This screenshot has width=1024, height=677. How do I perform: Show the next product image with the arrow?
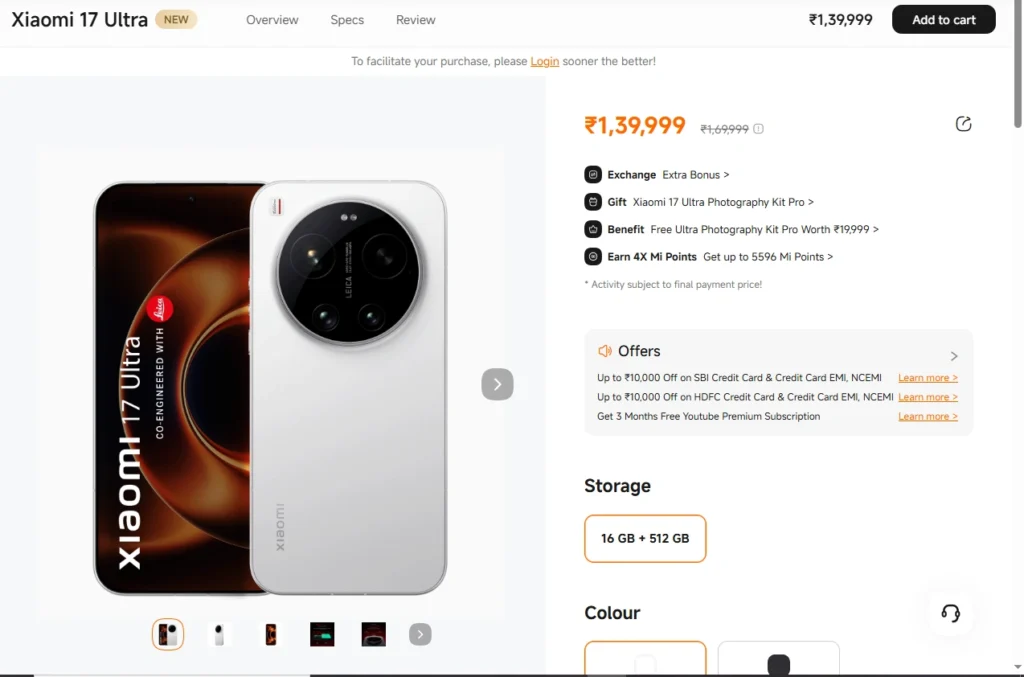click(x=497, y=384)
